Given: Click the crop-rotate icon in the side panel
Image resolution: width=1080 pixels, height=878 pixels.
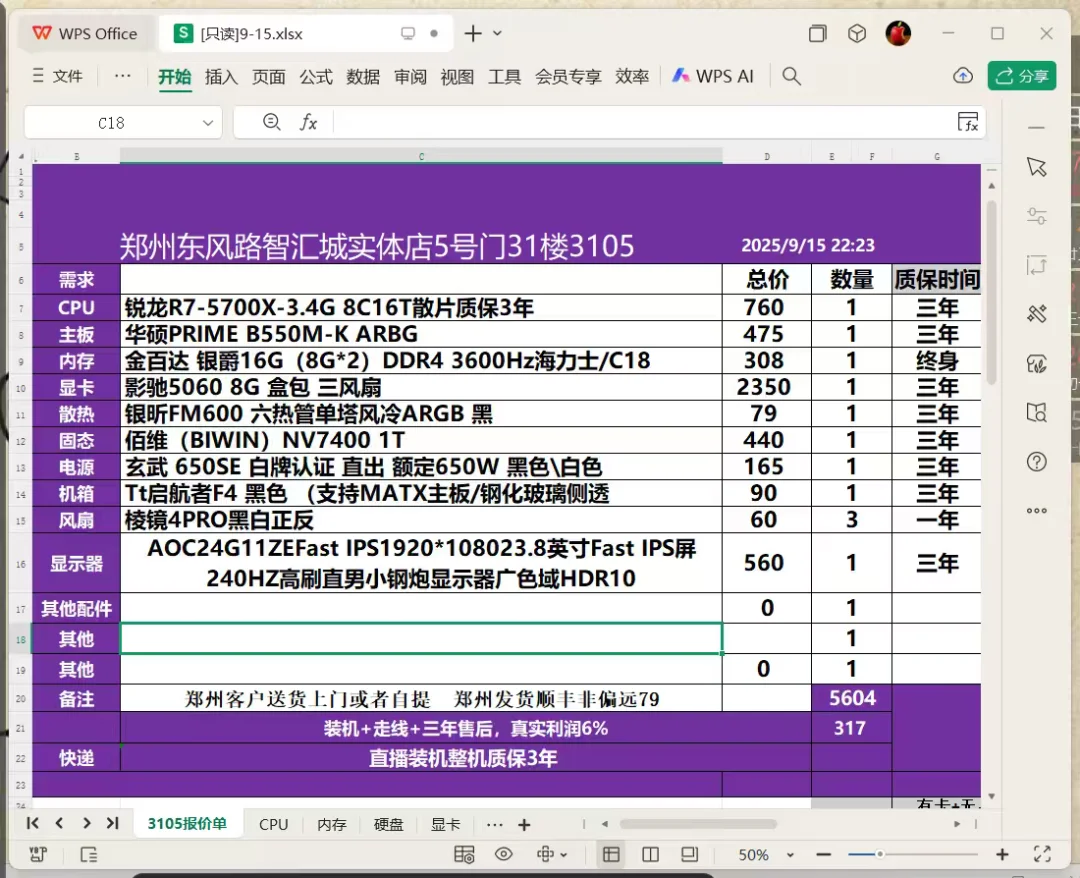Looking at the screenshot, I should point(1037,265).
